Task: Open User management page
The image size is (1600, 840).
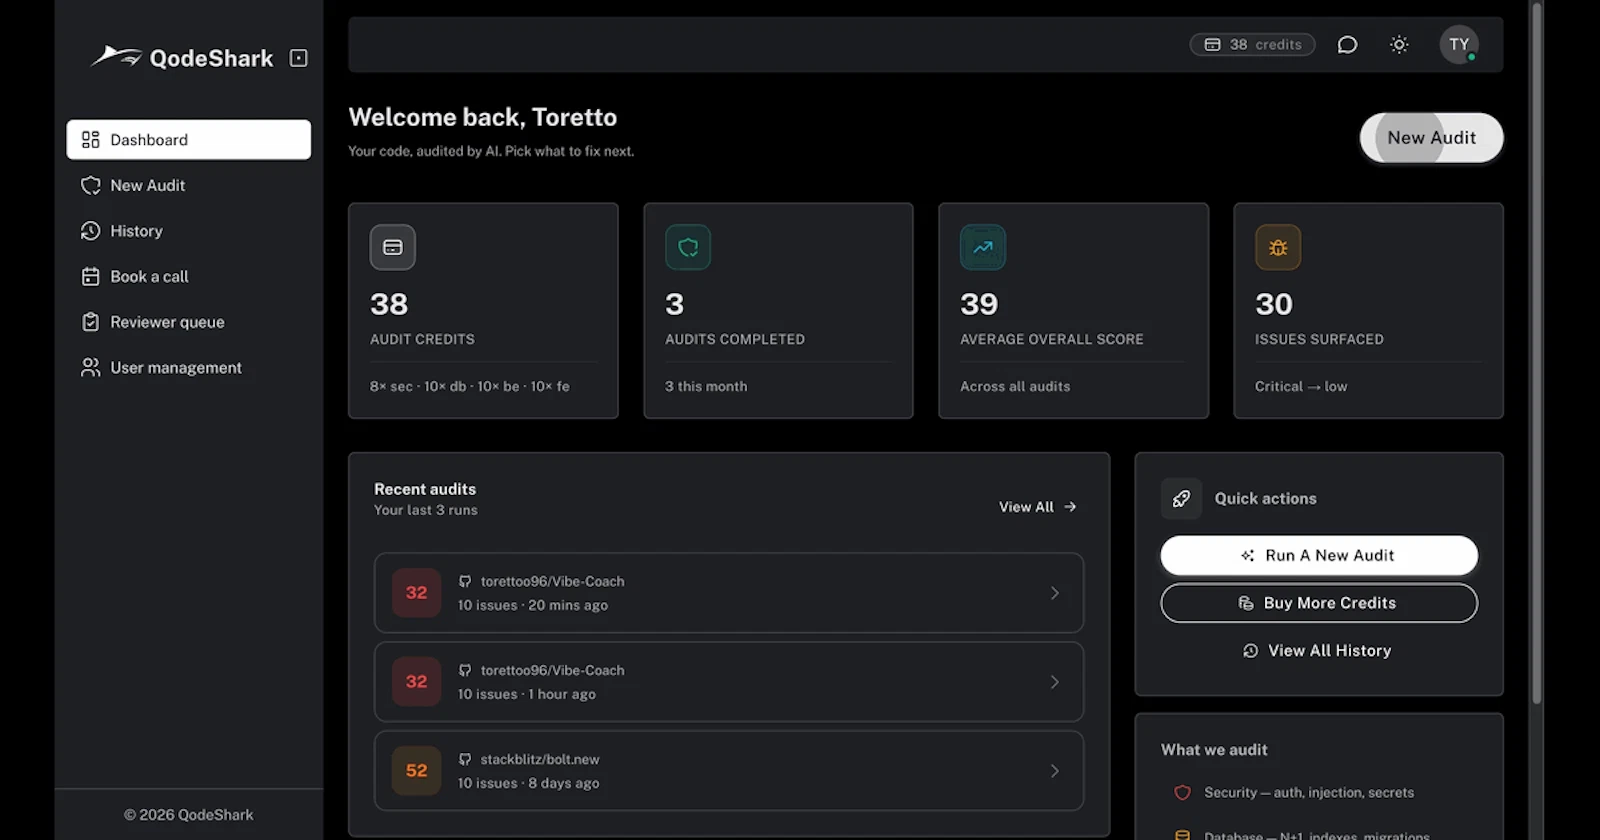Action: click(189, 368)
